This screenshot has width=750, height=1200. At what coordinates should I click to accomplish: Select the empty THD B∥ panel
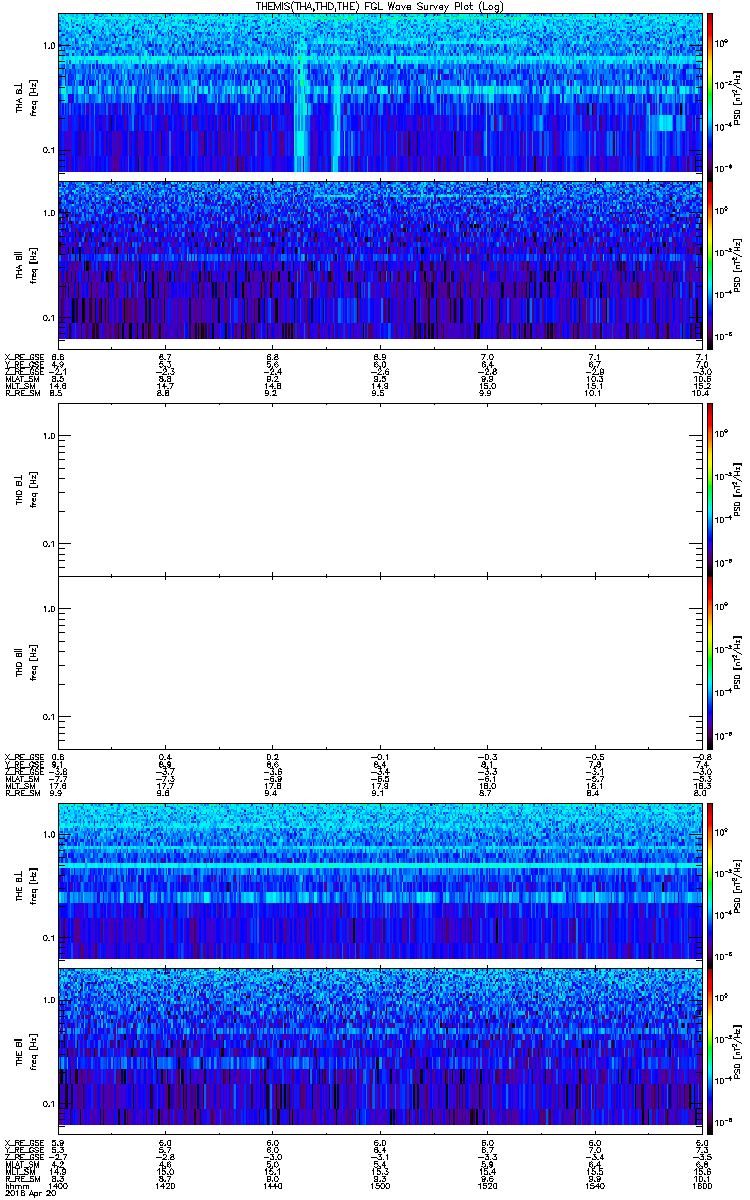tap(380, 662)
